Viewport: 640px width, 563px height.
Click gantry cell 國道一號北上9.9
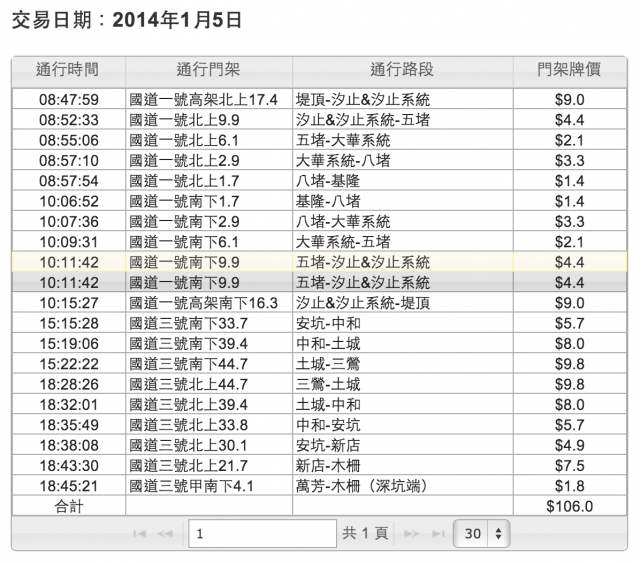pos(209,120)
